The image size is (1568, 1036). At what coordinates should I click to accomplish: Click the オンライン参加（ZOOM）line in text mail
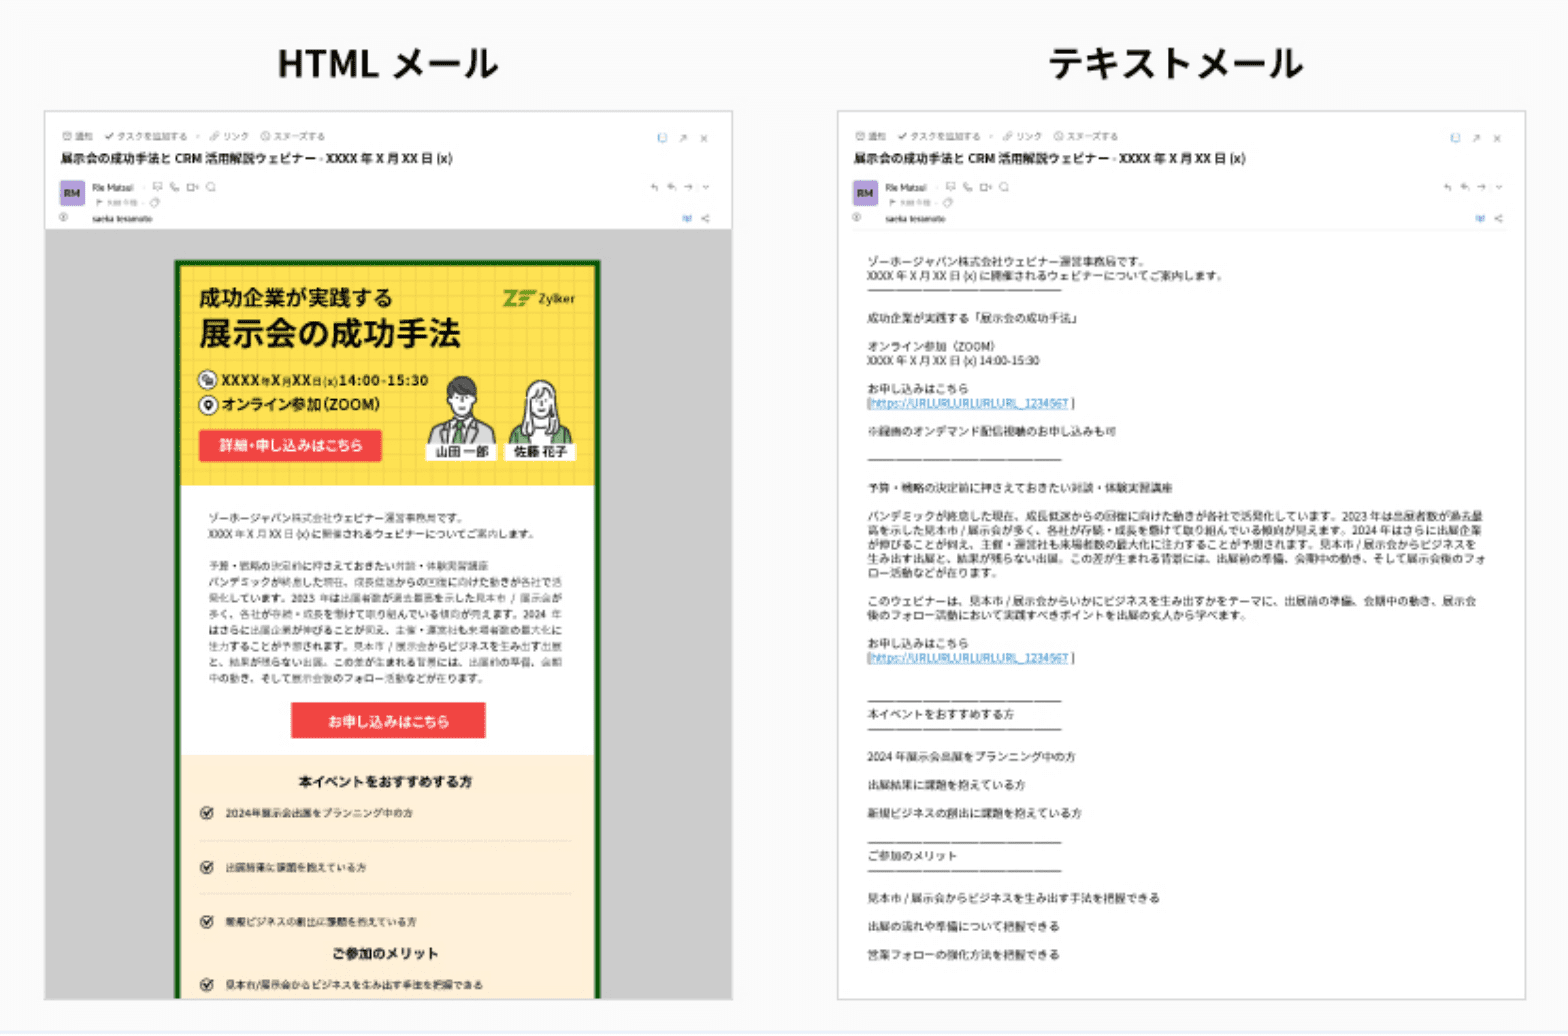coord(931,346)
